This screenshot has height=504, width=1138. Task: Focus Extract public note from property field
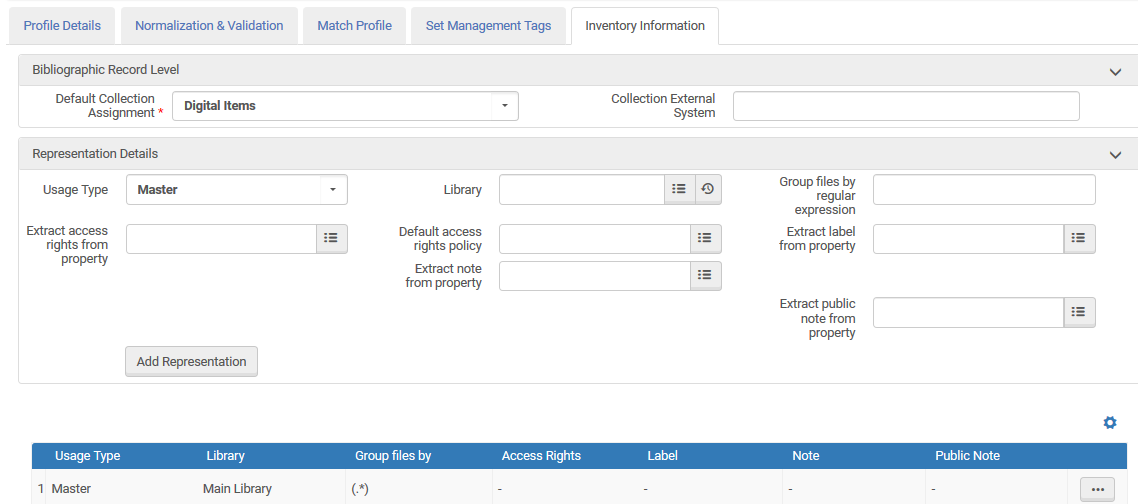969,312
